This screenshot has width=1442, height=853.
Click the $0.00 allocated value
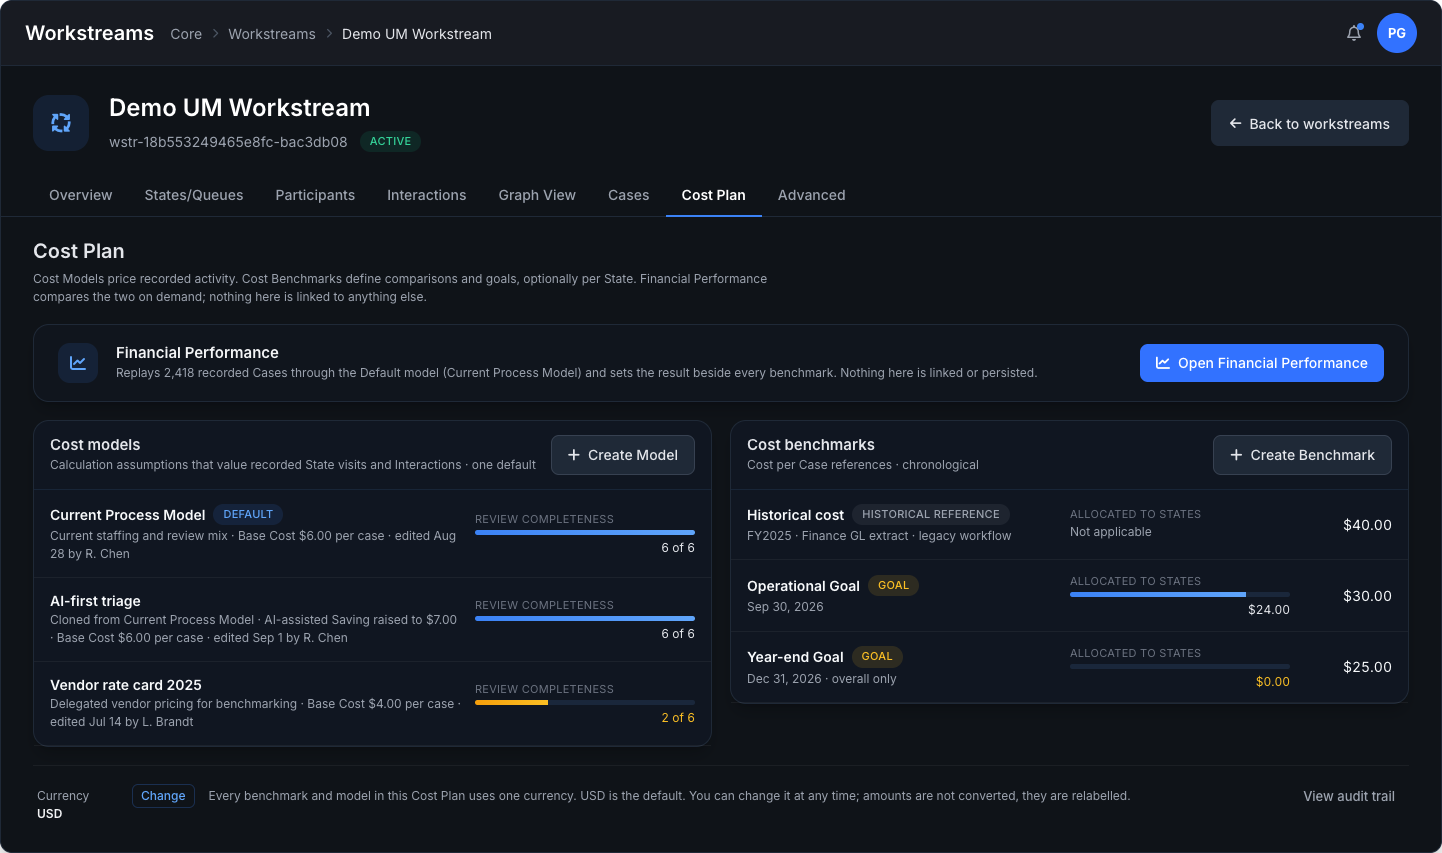tap(1273, 681)
